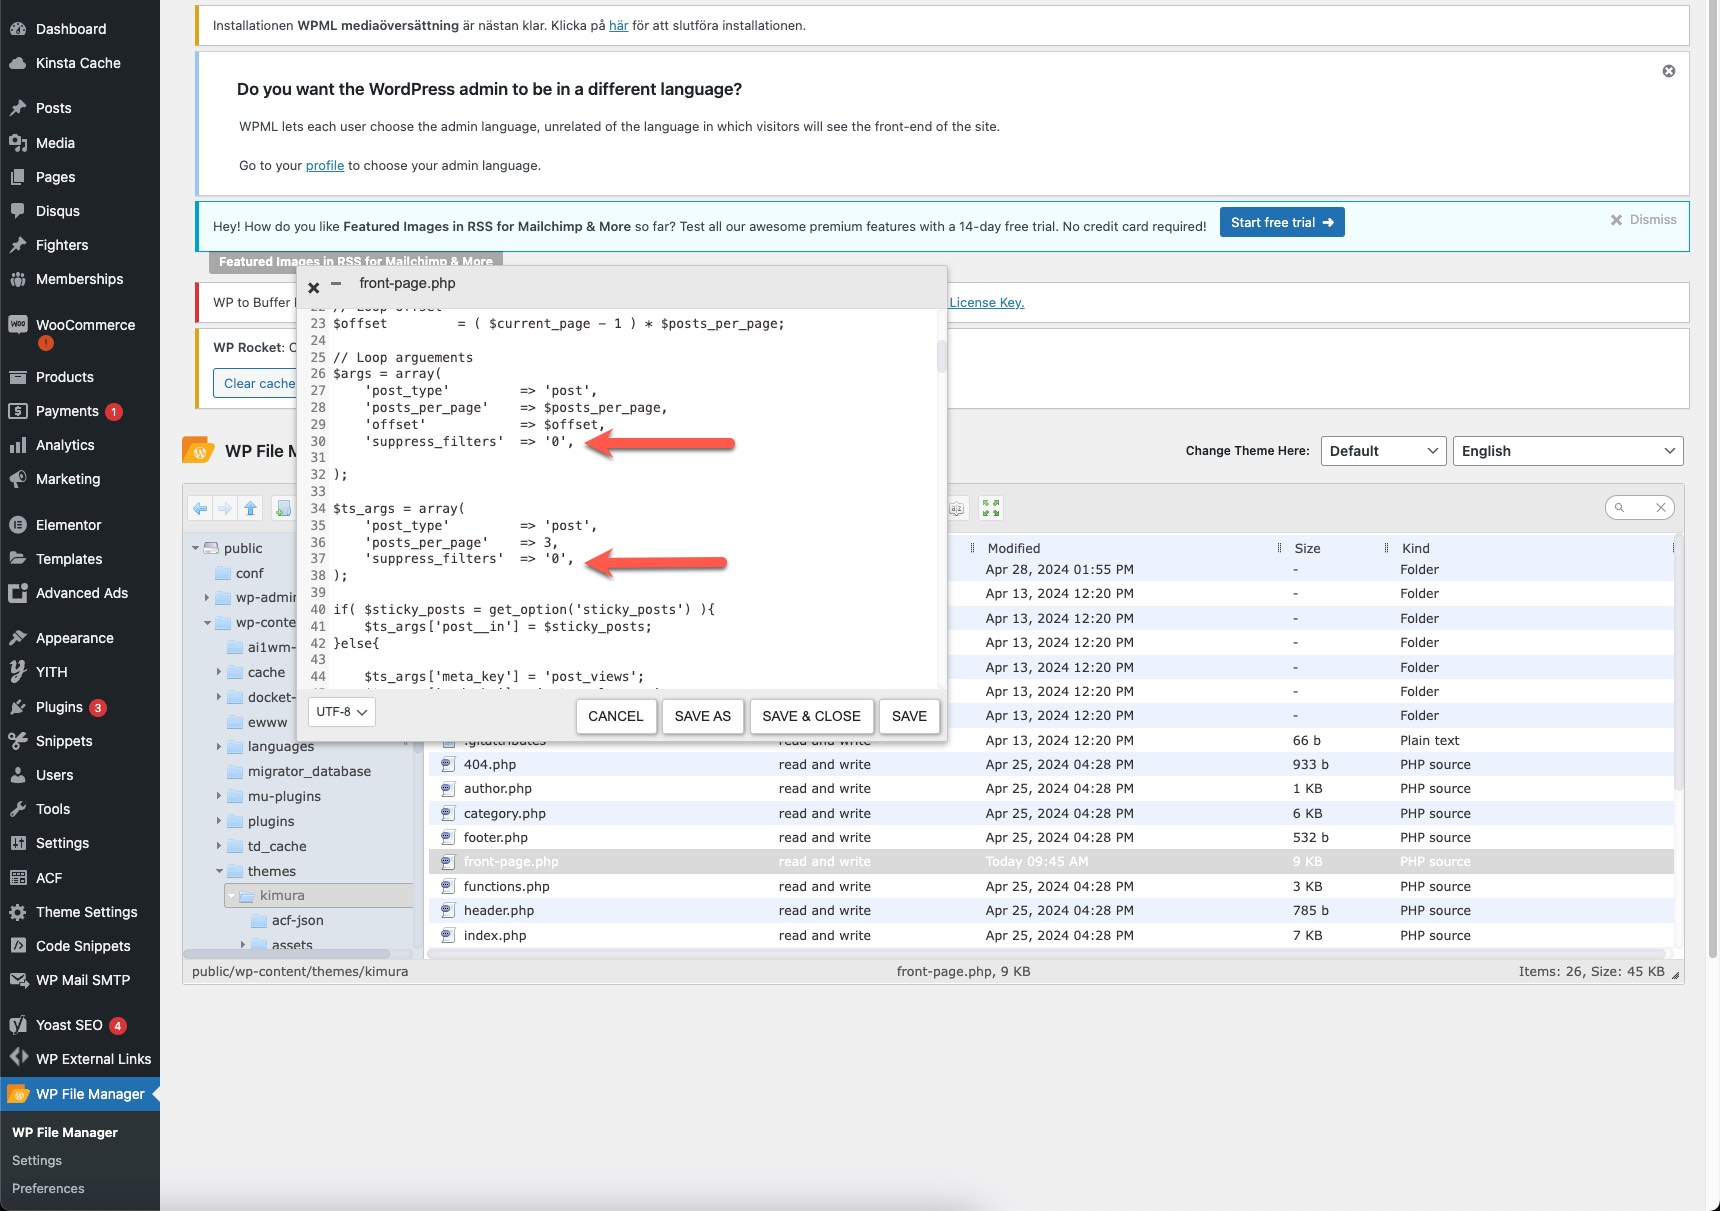Image resolution: width=1720 pixels, height=1211 pixels.
Task: Click the folder tree horizontal scrollbar
Action: point(288,953)
